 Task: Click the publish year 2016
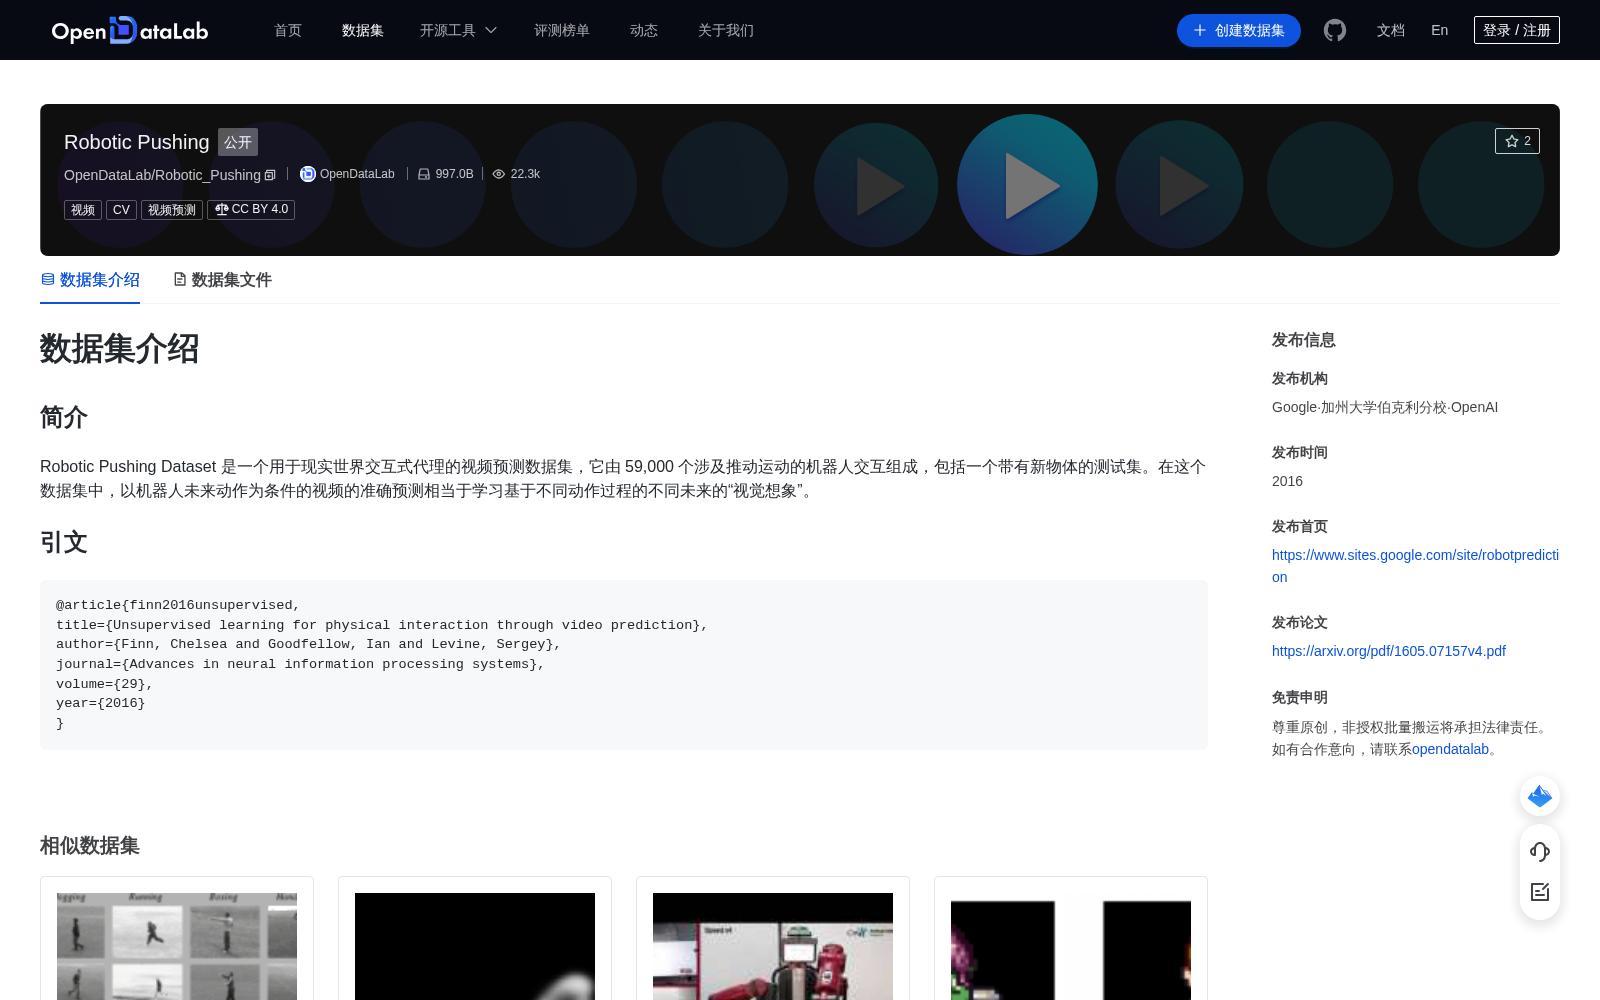pyautogui.click(x=1287, y=481)
